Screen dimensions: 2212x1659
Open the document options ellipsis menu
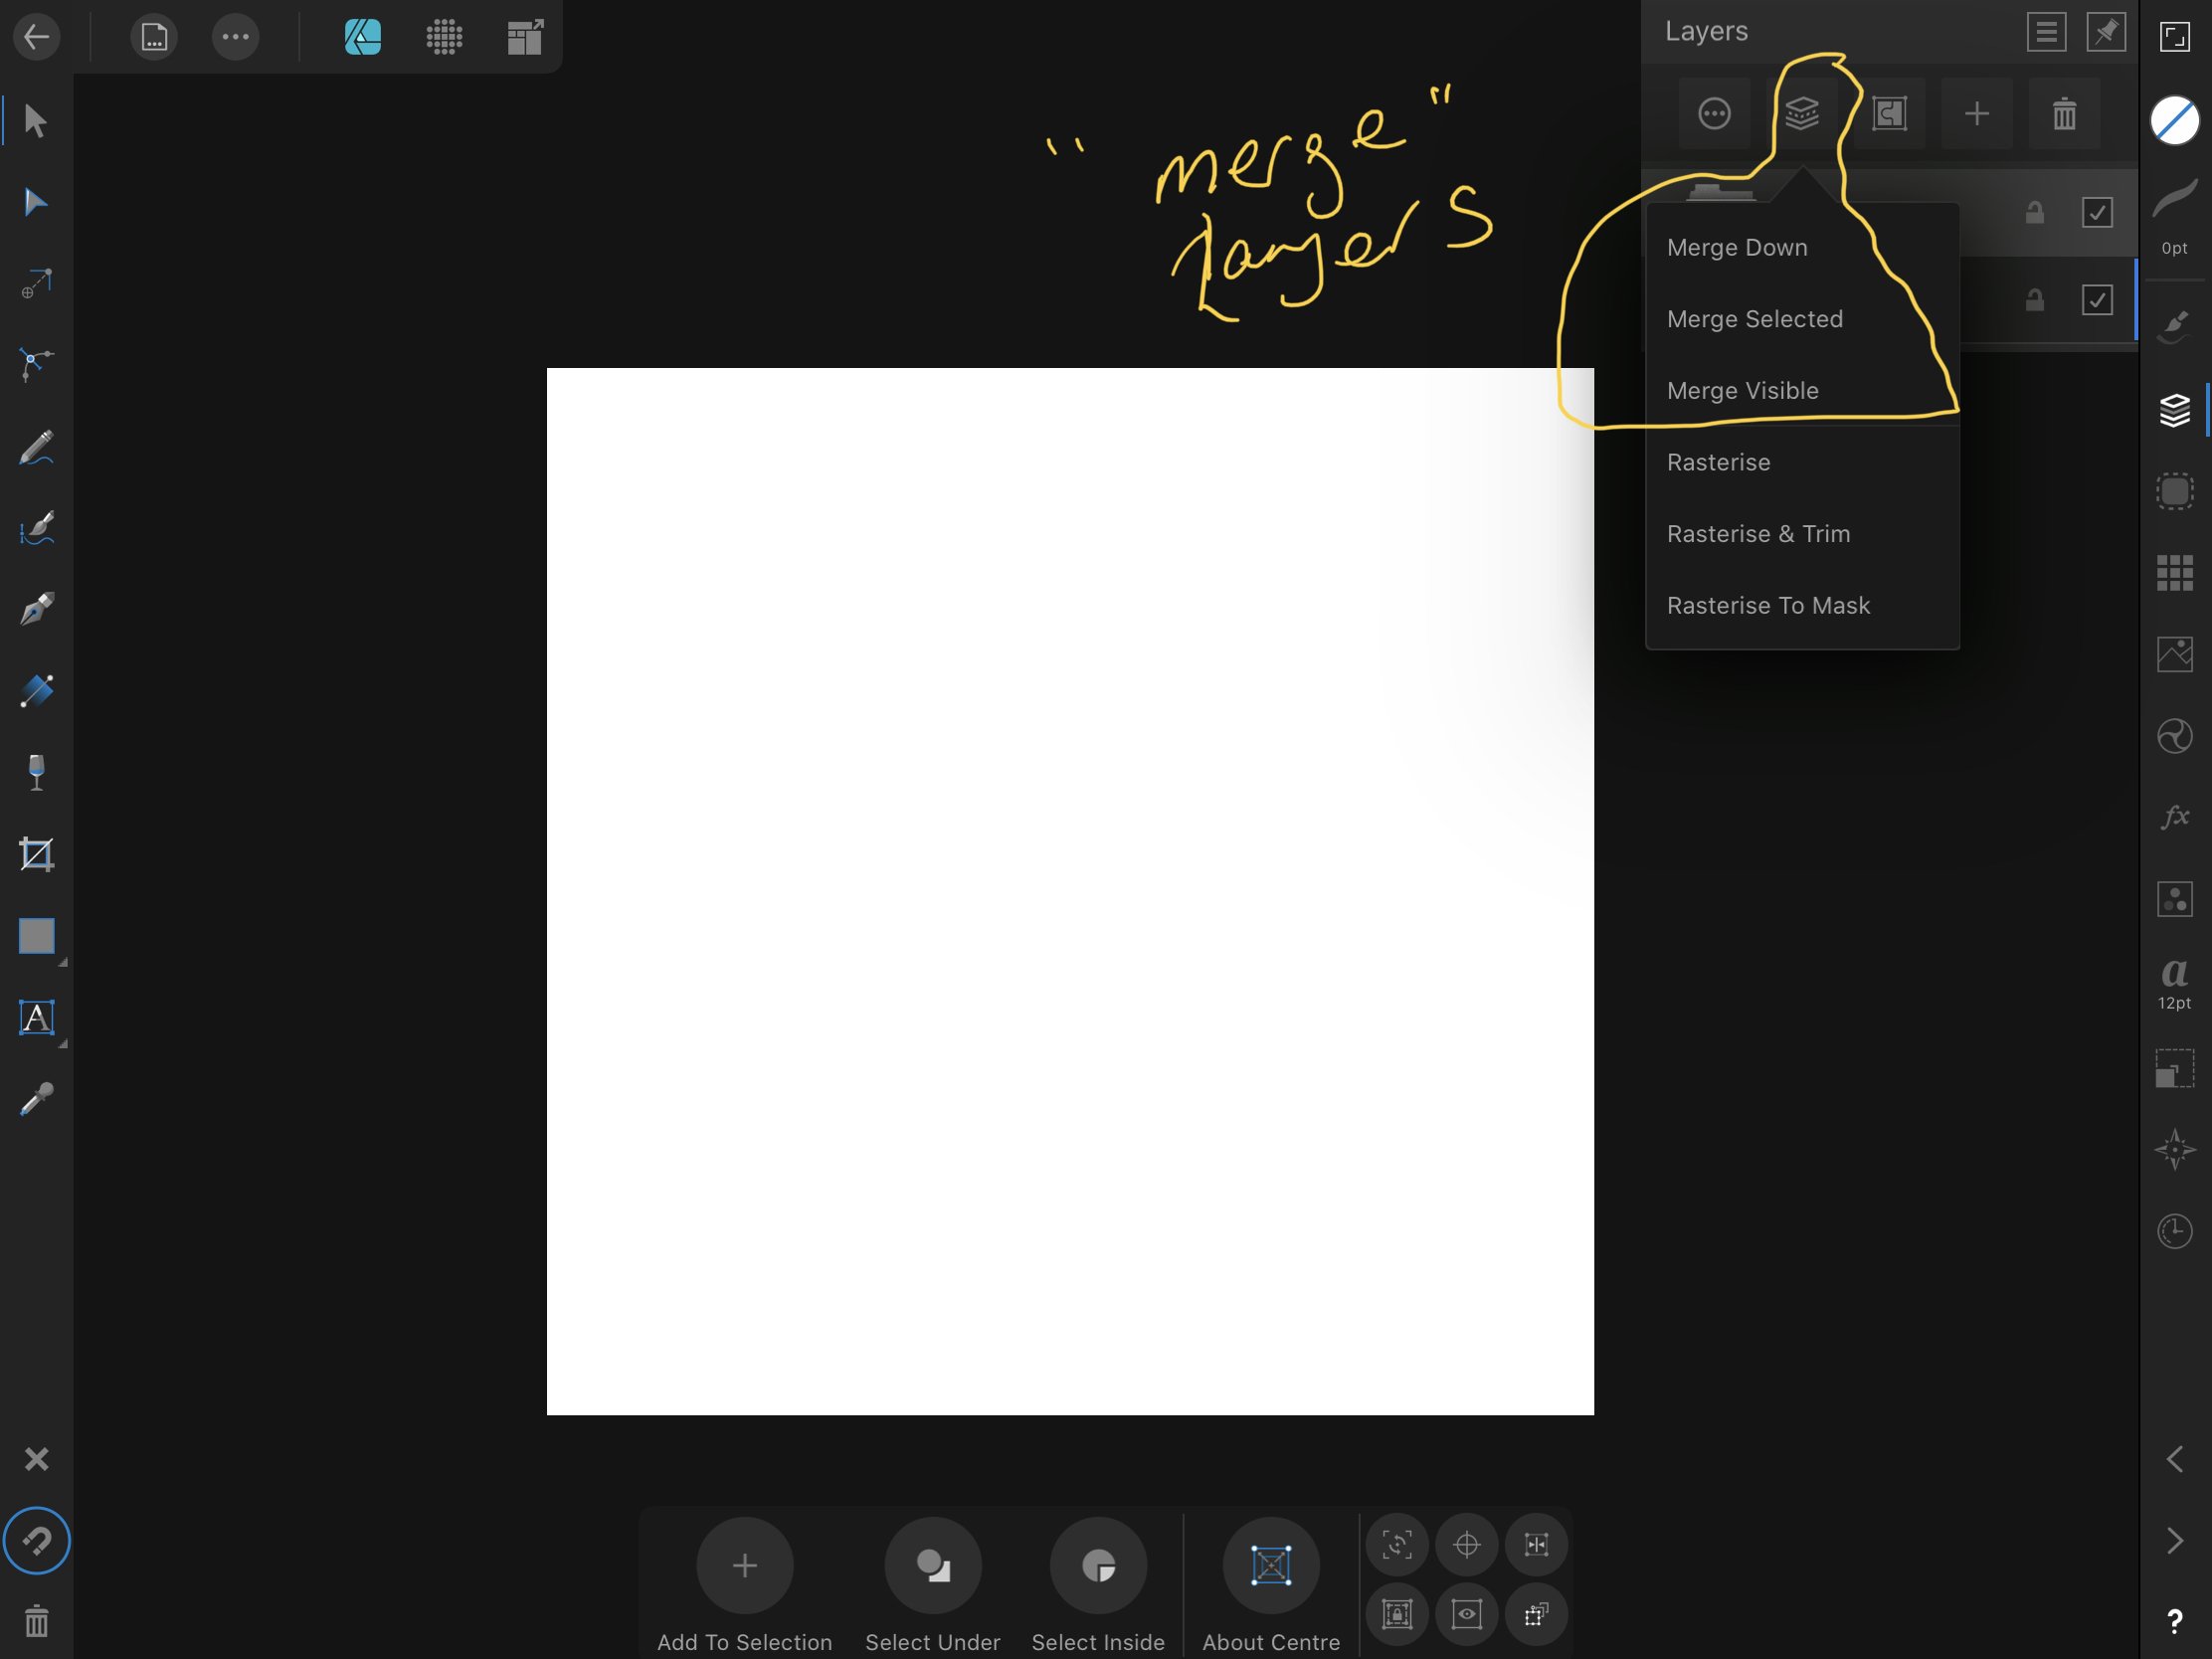click(235, 37)
